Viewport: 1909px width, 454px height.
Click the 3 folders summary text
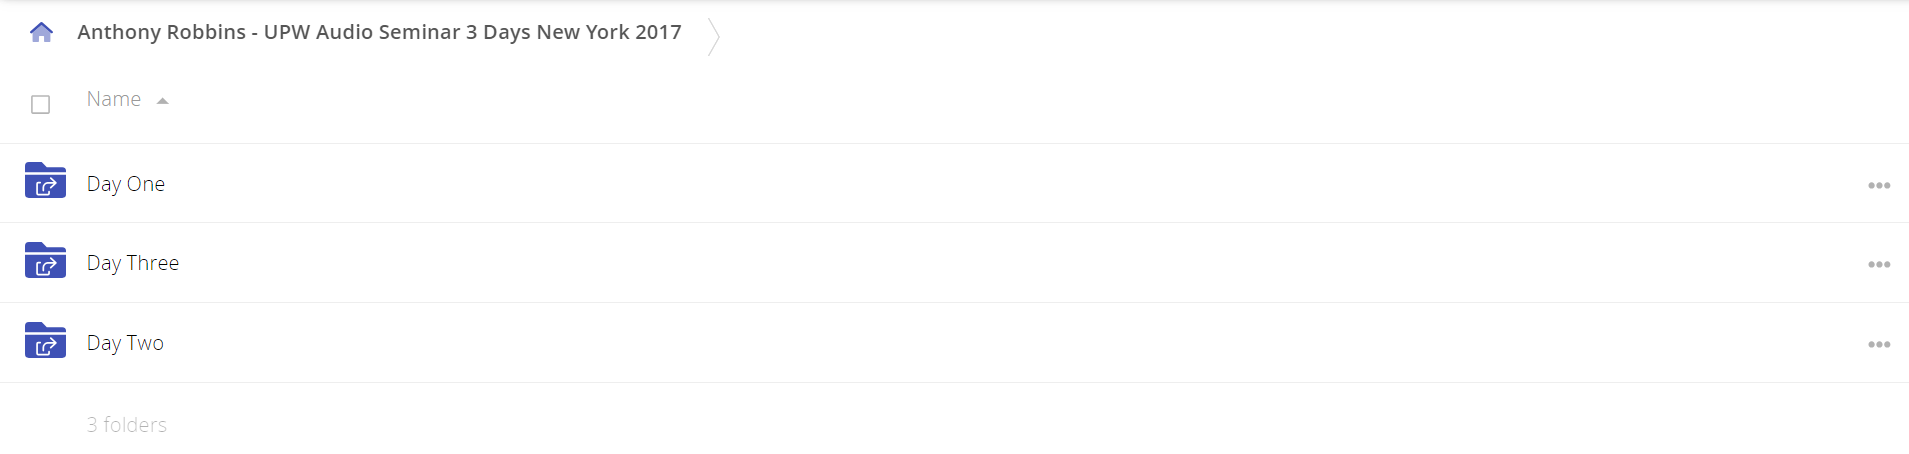[x=127, y=425]
